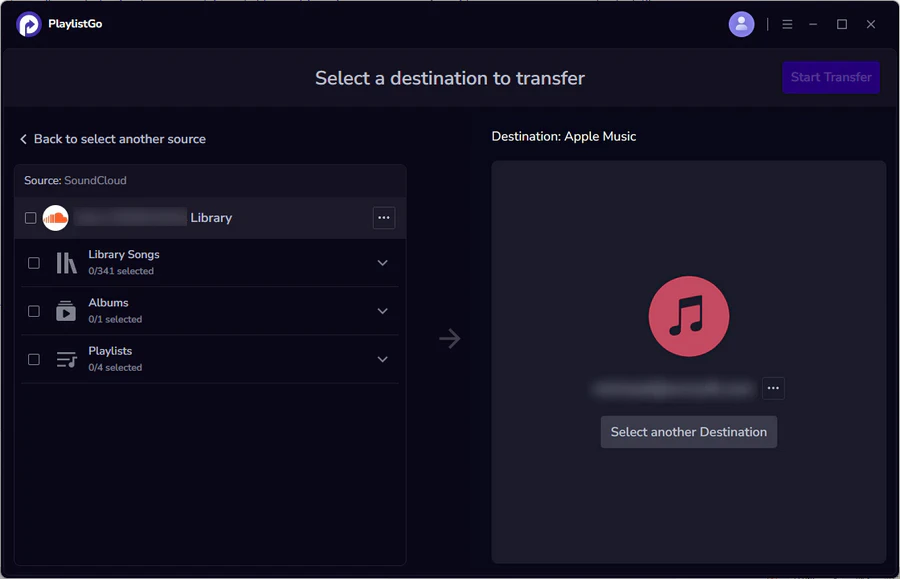
Task: Click the '0/4 selected' count
Action: point(115,367)
